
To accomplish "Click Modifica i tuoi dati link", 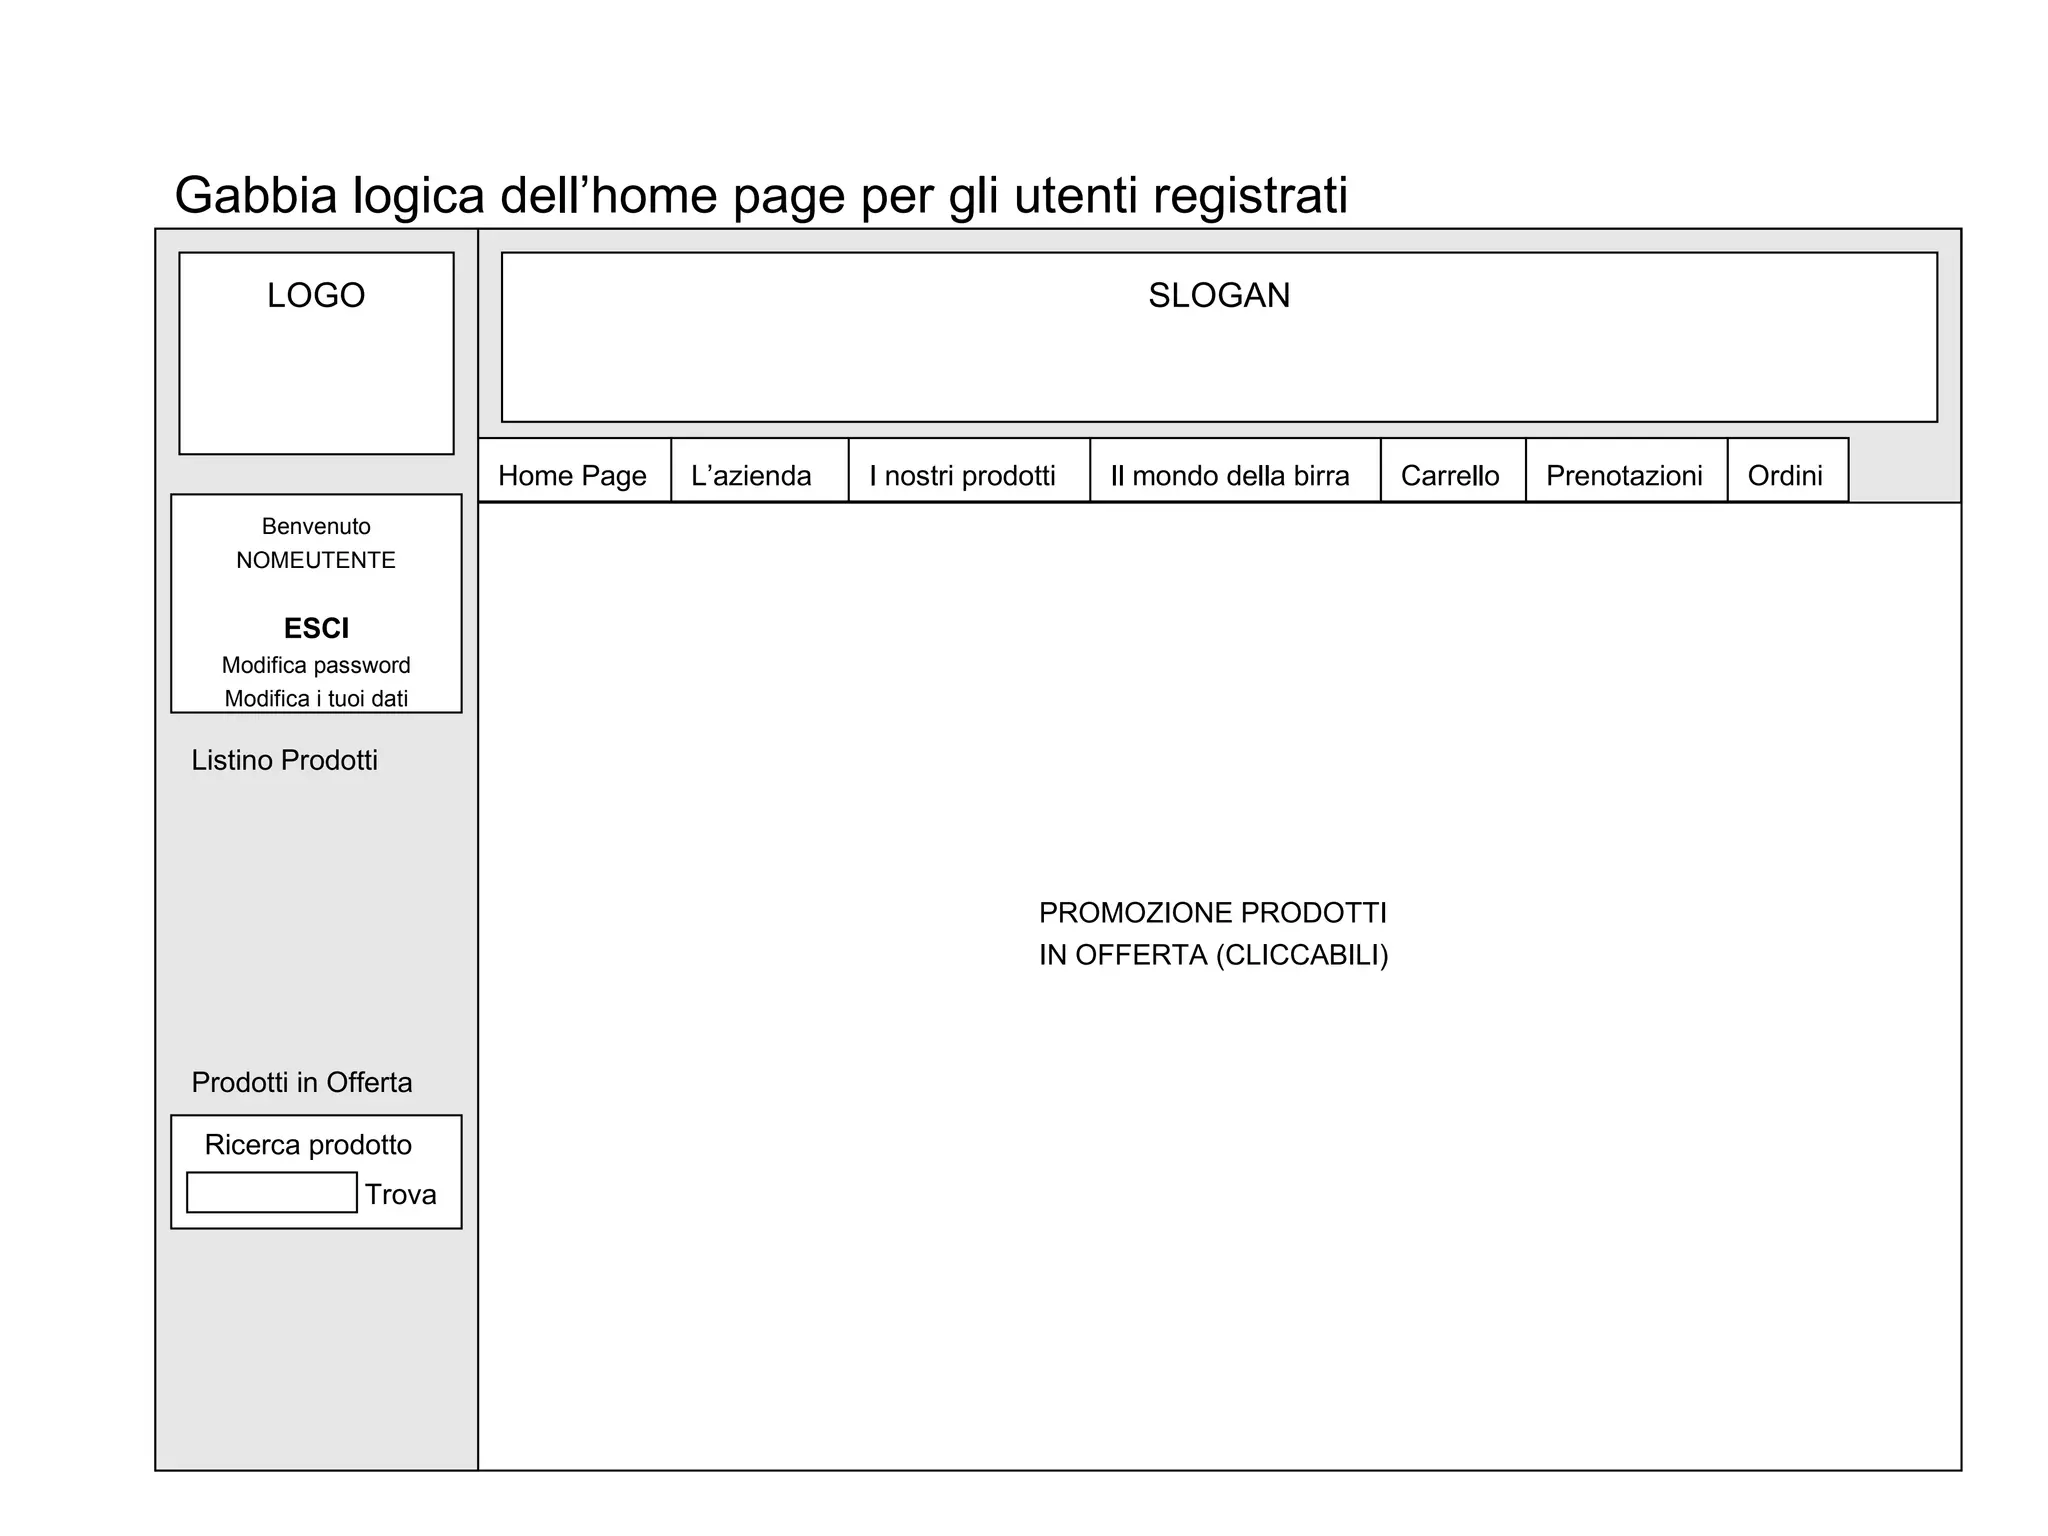I will [316, 698].
